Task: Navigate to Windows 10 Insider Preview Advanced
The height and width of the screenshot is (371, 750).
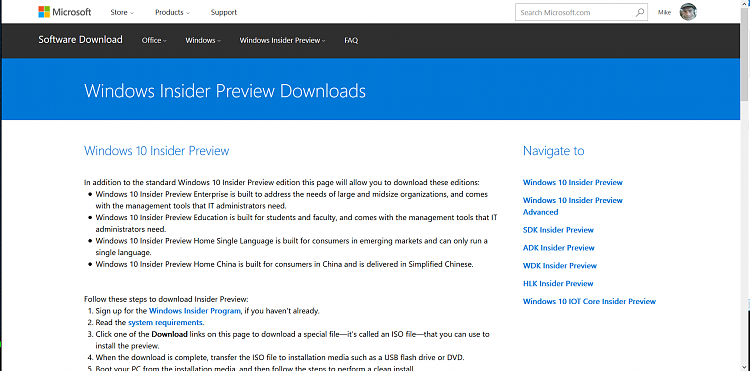Action: (573, 206)
